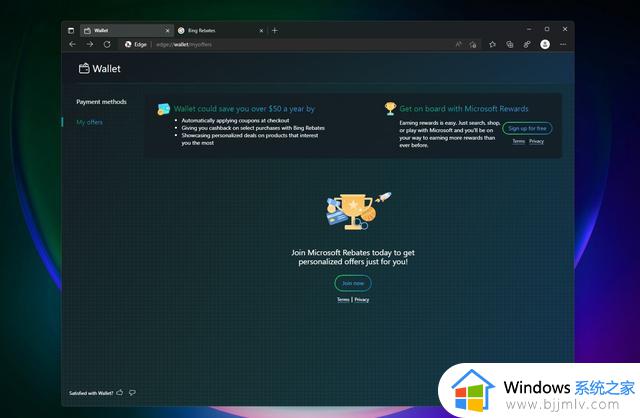Viewport: 640px width, 418px height.
Task: Switch to the Bing Rebates tab
Action: pos(221,30)
